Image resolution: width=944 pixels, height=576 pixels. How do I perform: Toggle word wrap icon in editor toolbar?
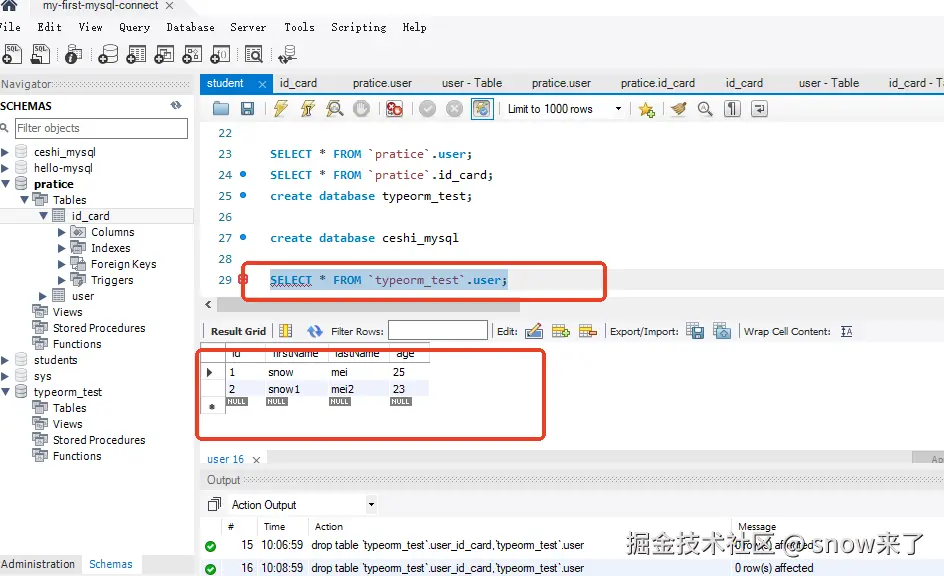point(759,109)
